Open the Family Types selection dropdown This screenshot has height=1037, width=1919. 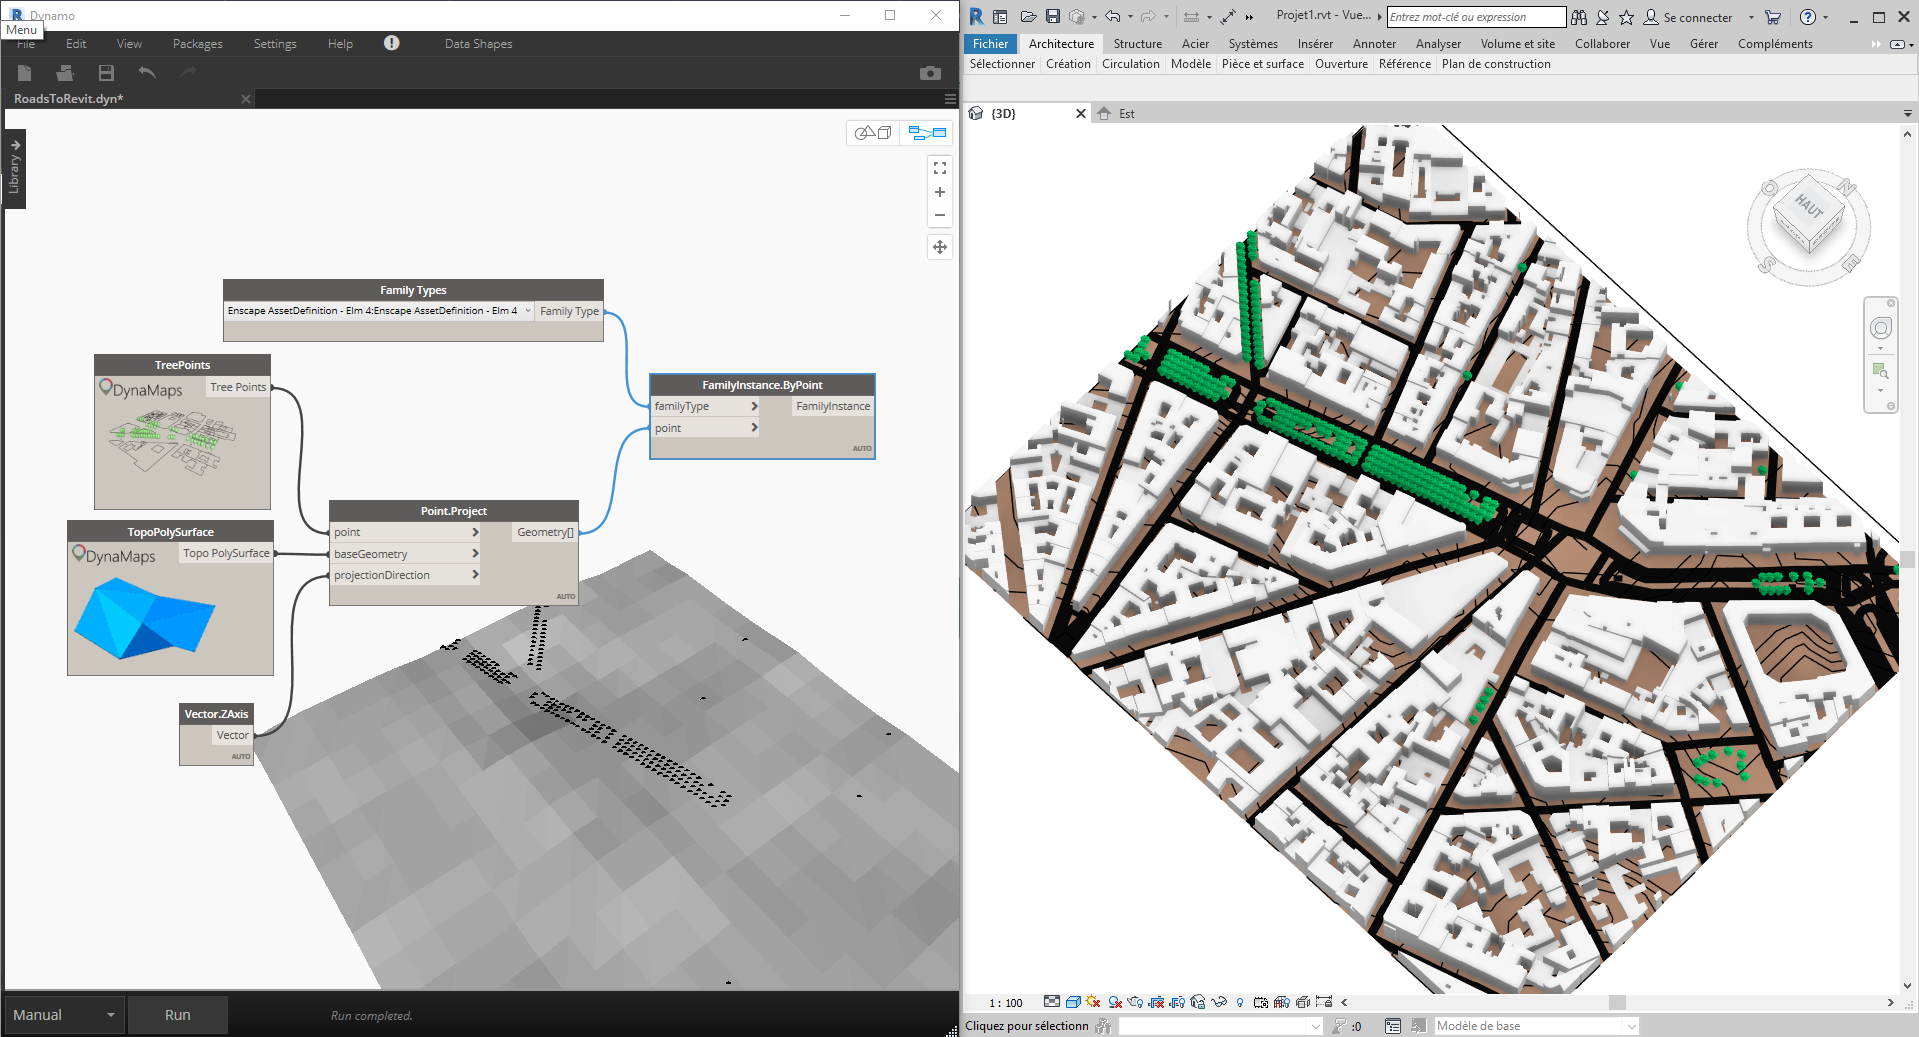(527, 311)
